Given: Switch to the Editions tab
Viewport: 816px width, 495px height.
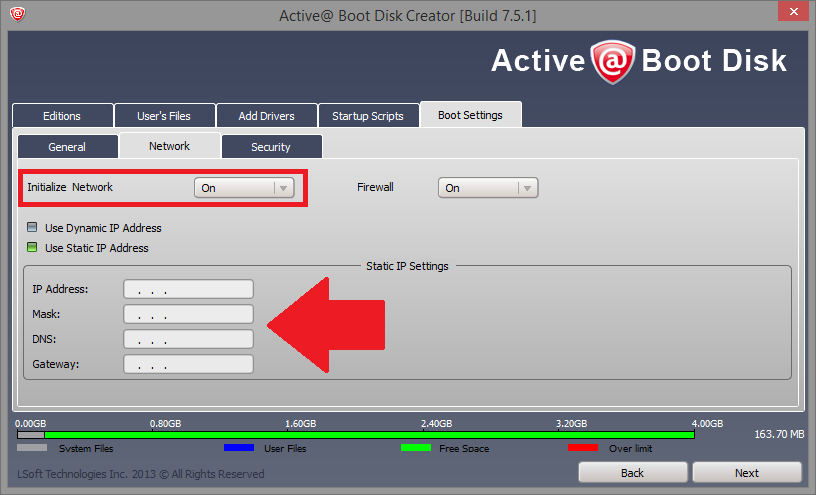Looking at the screenshot, I should (x=62, y=116).
